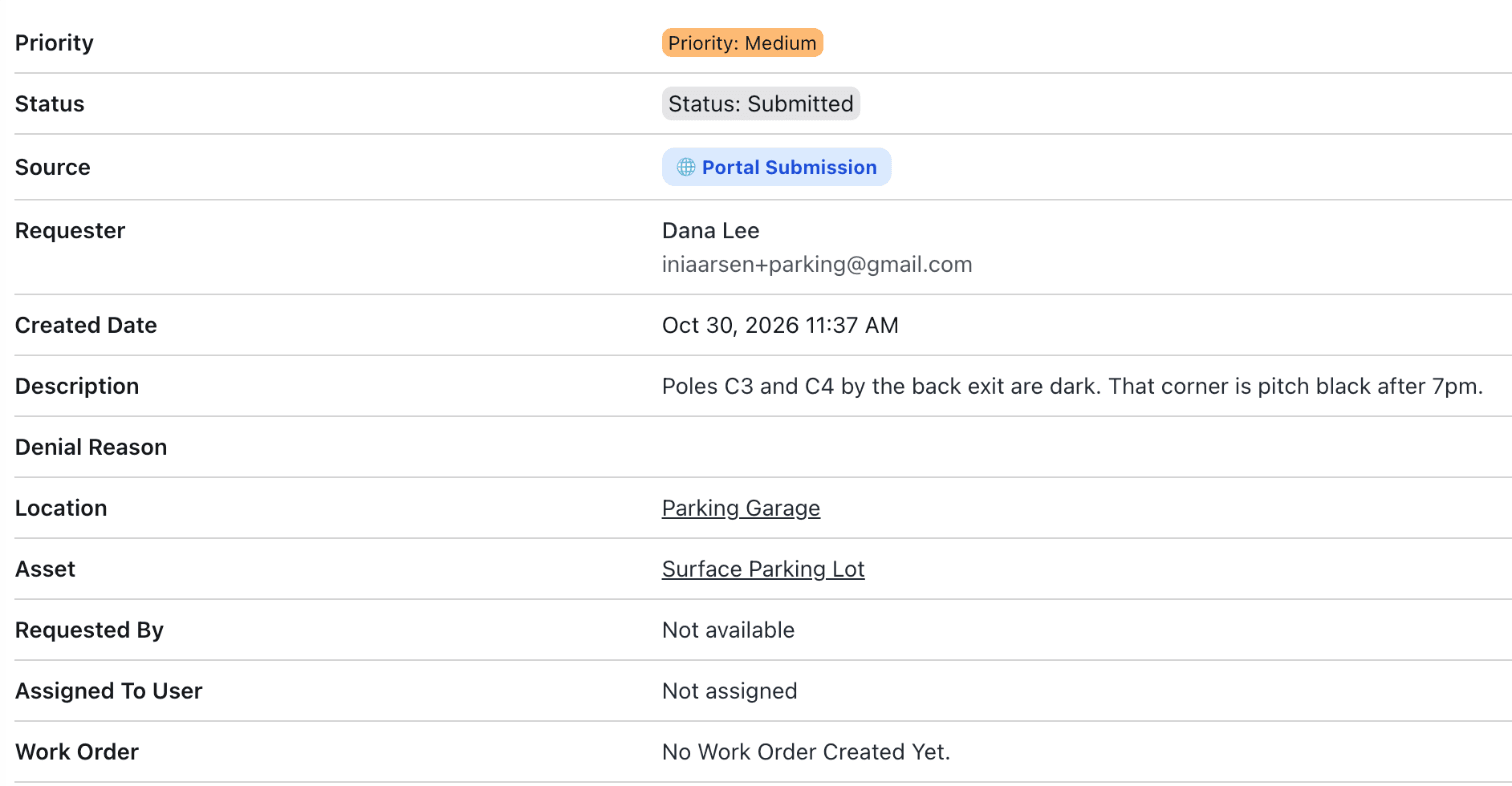This screenshot has width=1512, height=786.
Task: Click the Denial Reason field label
Action: (91, 447)
